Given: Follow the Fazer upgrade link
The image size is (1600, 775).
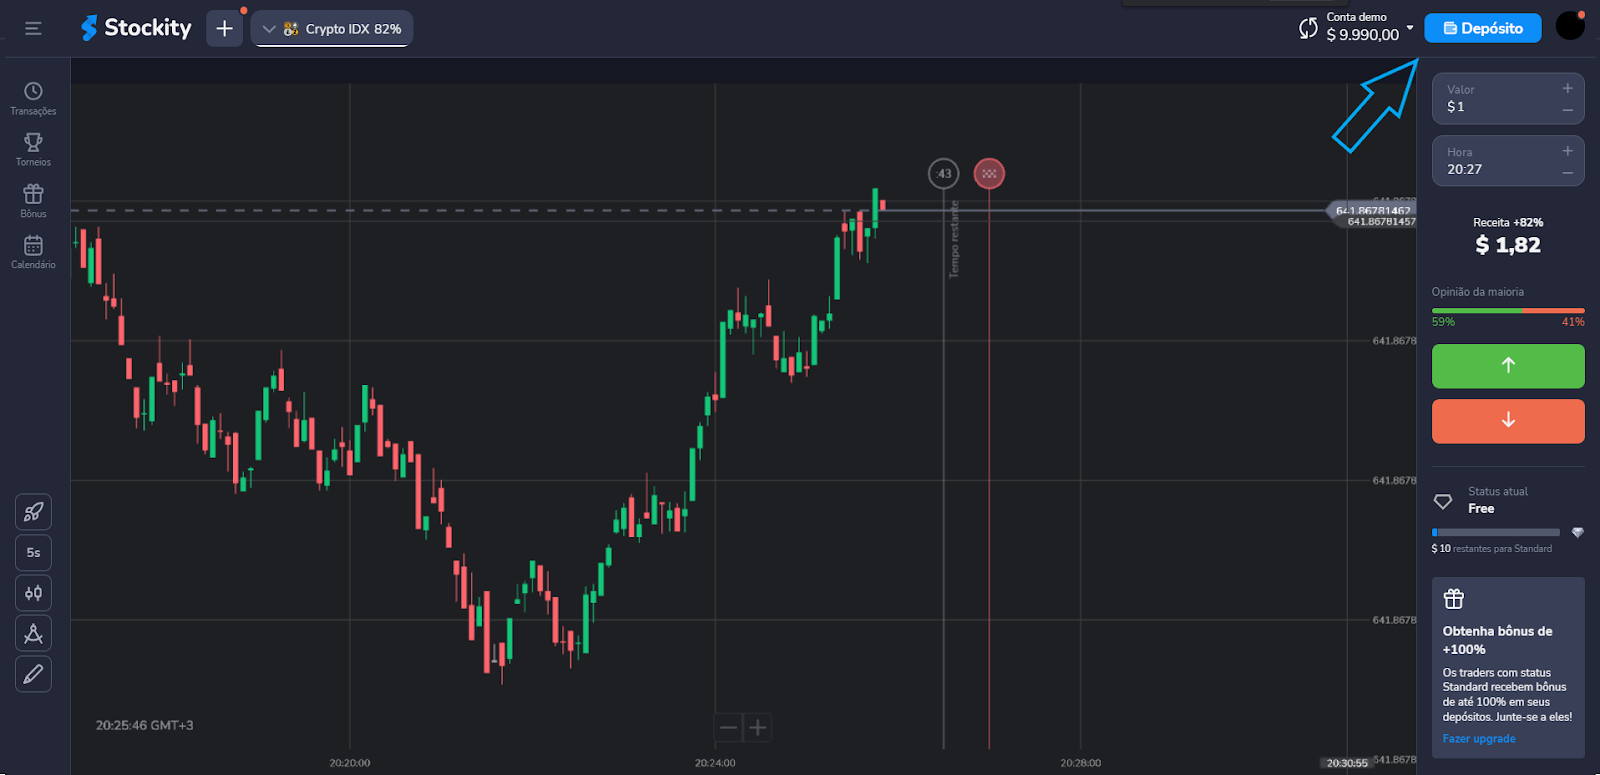Looking at the screenshot, I should pos(1479,739).
